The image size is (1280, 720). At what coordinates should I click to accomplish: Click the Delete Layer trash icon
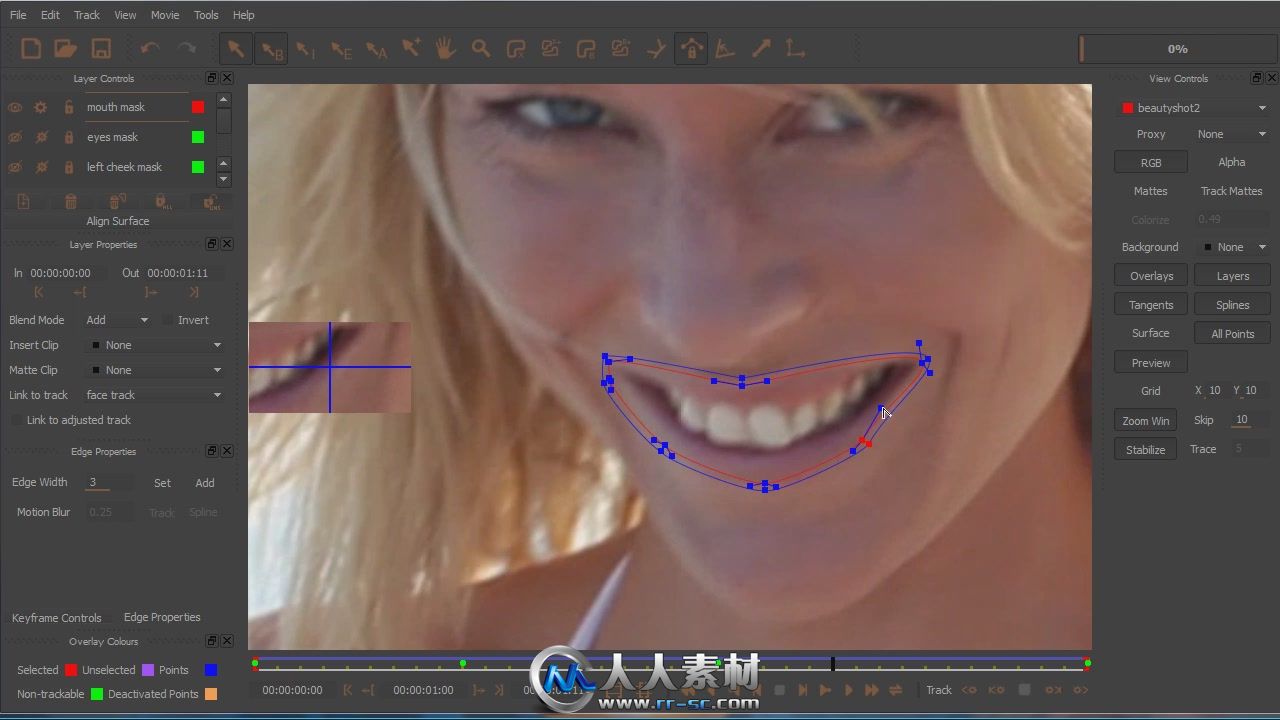tap(71, 202)
